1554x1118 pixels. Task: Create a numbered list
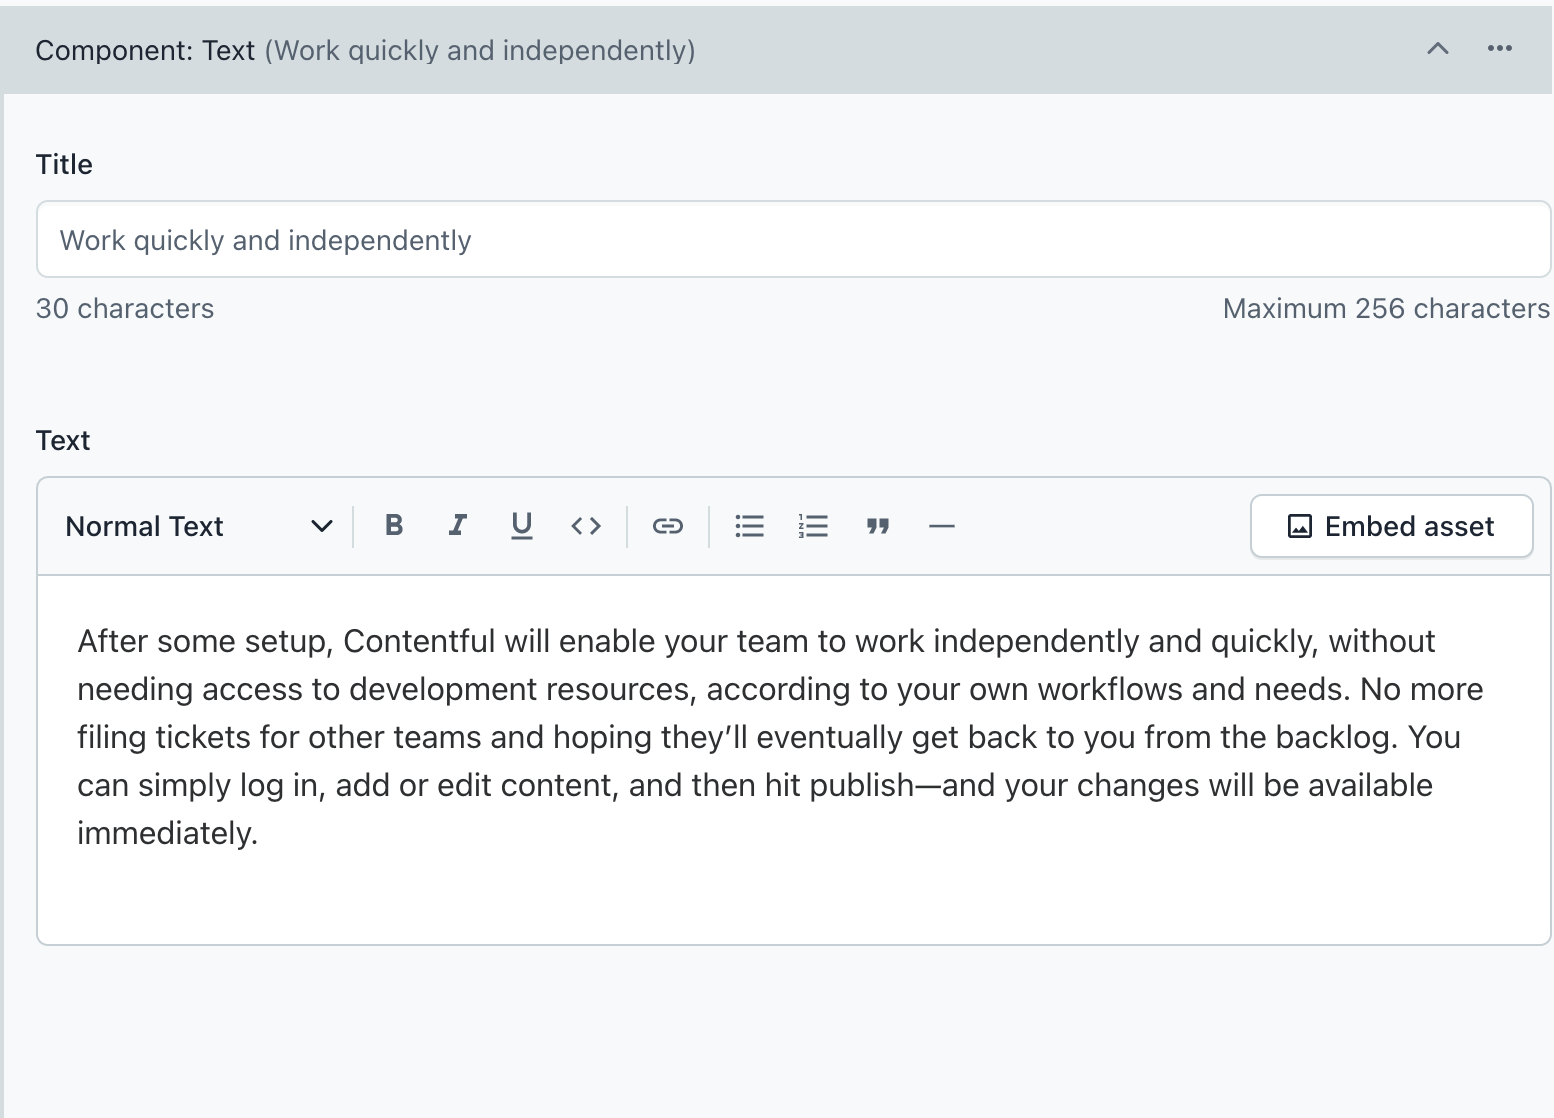coord(813,525)
